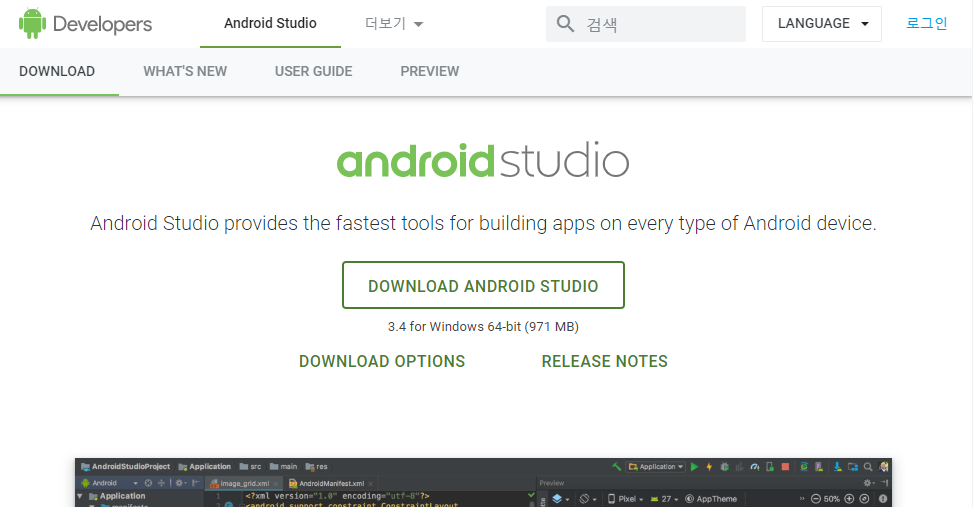
Task: Click the 검색 search input field
Action: click(646, 24)
